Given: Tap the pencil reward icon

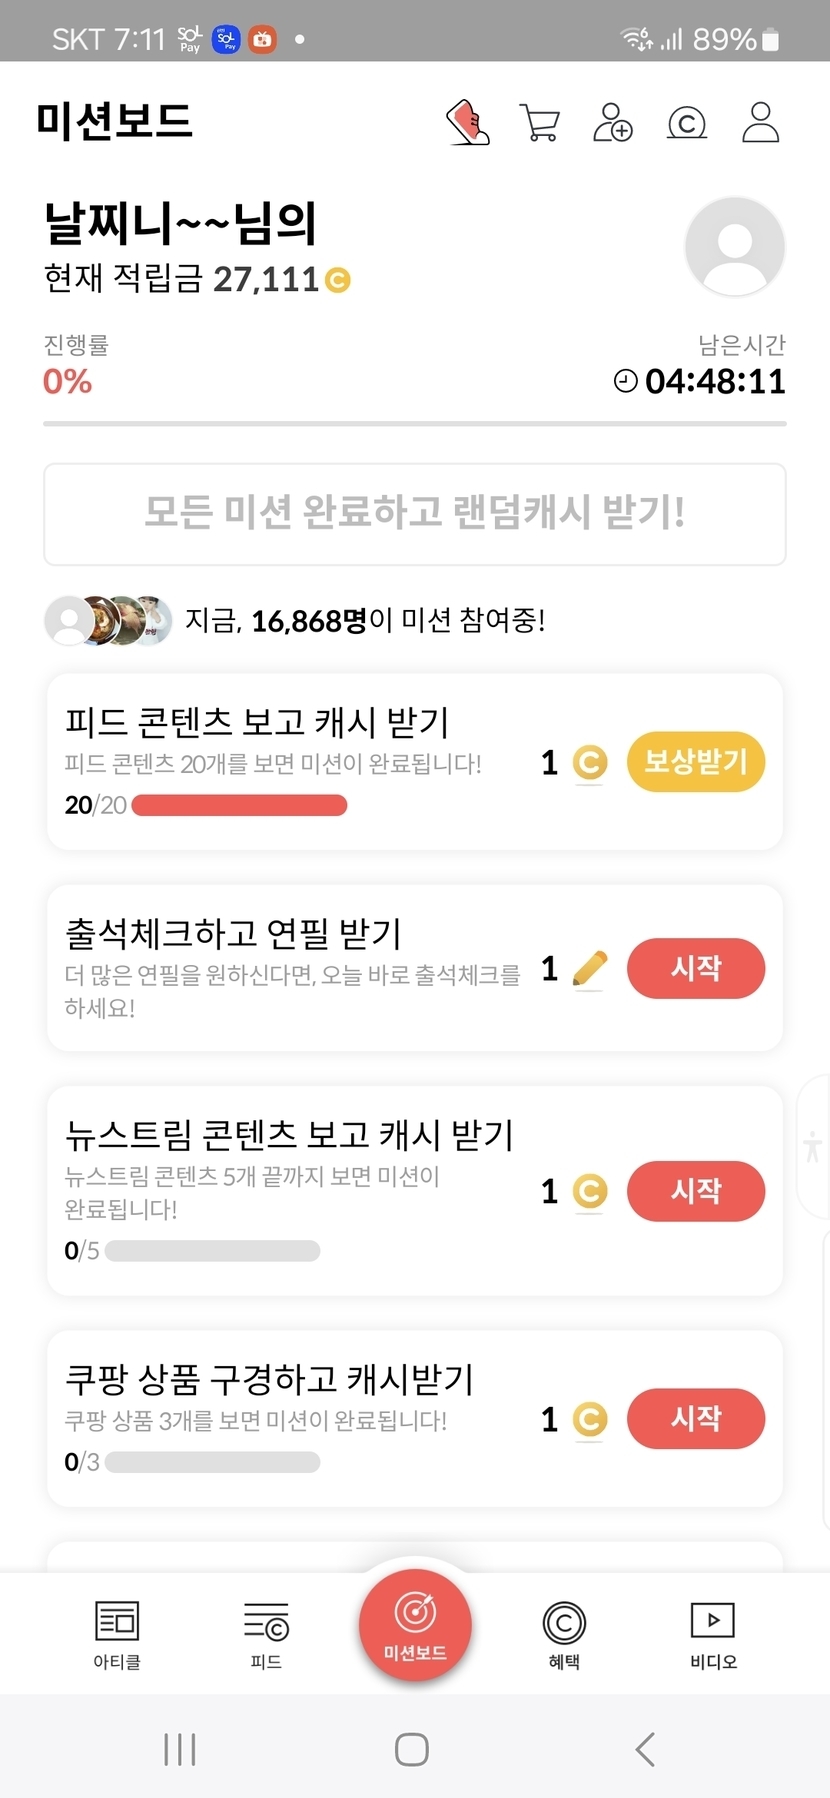Looking at the screenshot, I should click(x=590, y=968).
